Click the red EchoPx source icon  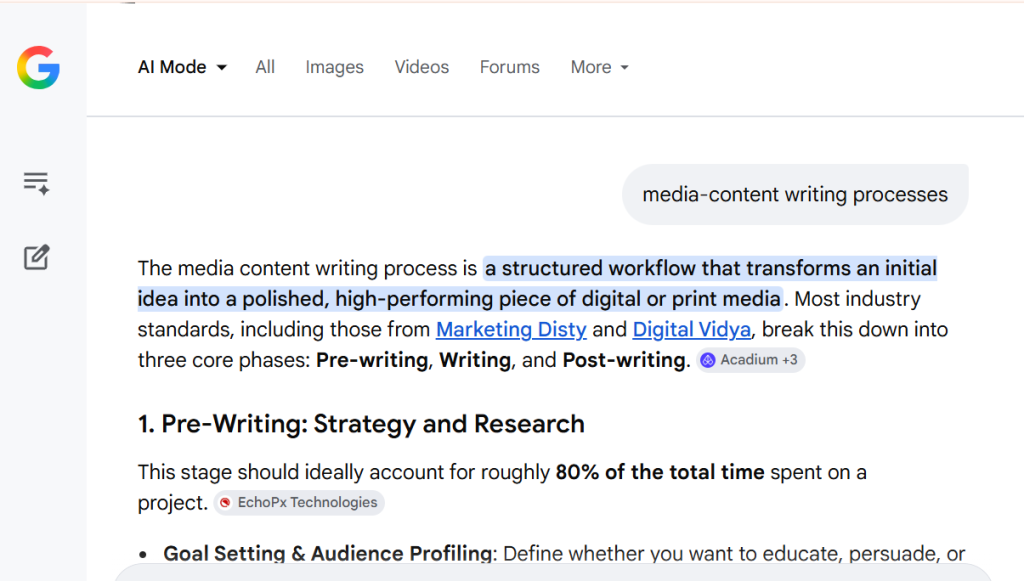226,503
